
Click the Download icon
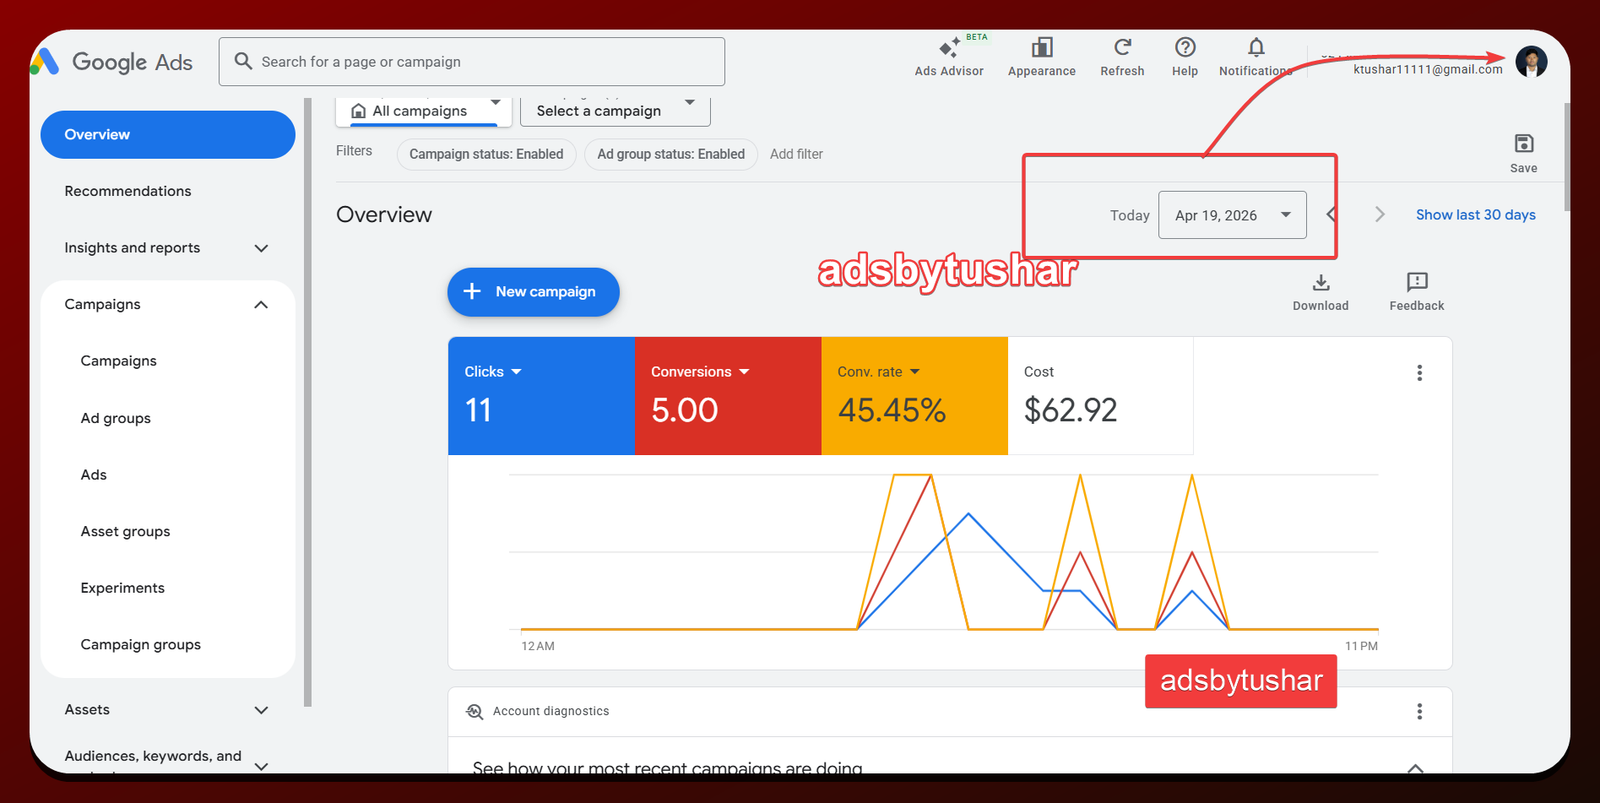tap(1320, 291)
